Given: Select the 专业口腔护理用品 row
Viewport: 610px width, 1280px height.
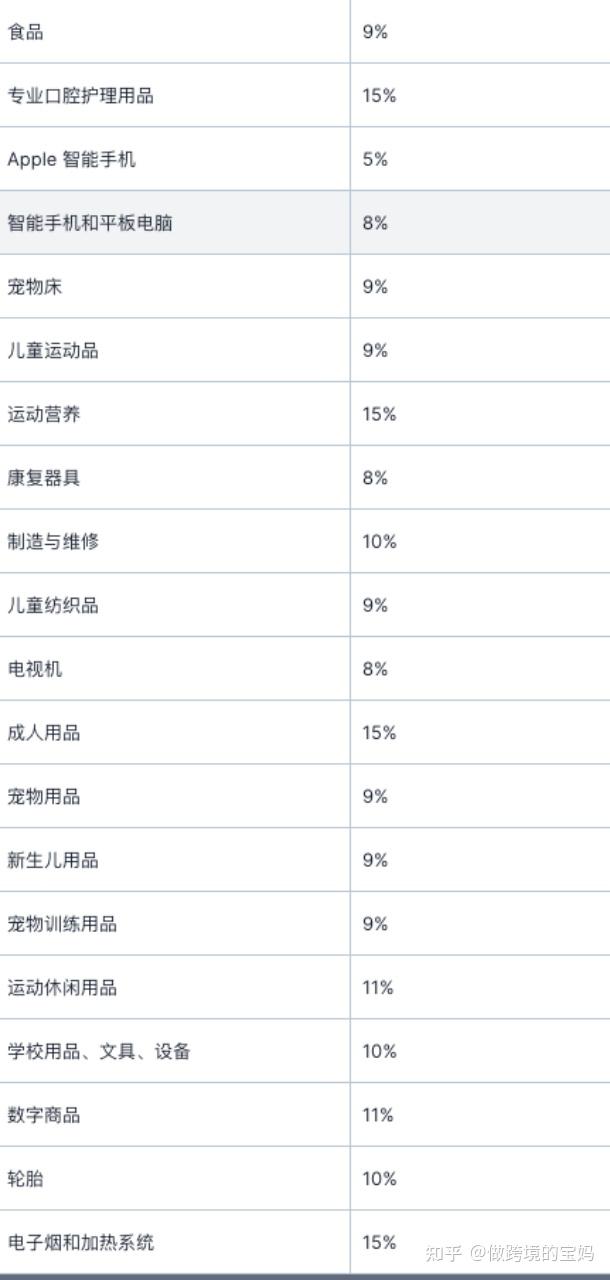Looking at the screenshot, I should coord(80,96).
